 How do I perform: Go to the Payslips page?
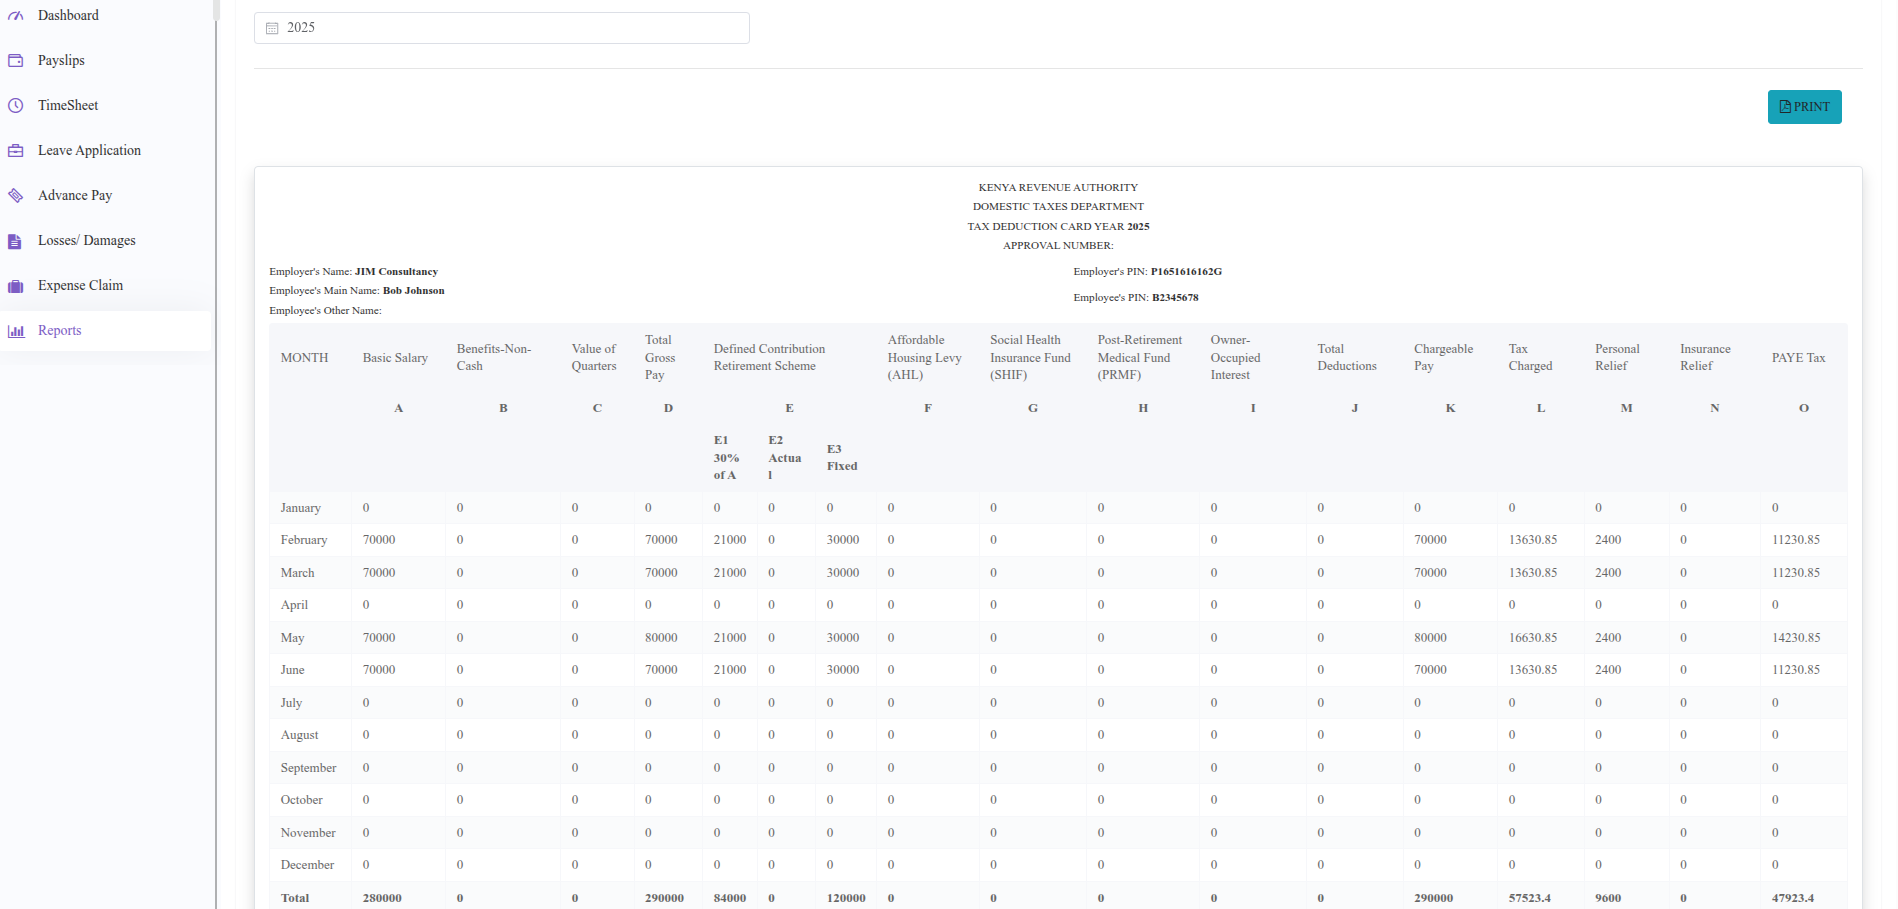[61, 61]
